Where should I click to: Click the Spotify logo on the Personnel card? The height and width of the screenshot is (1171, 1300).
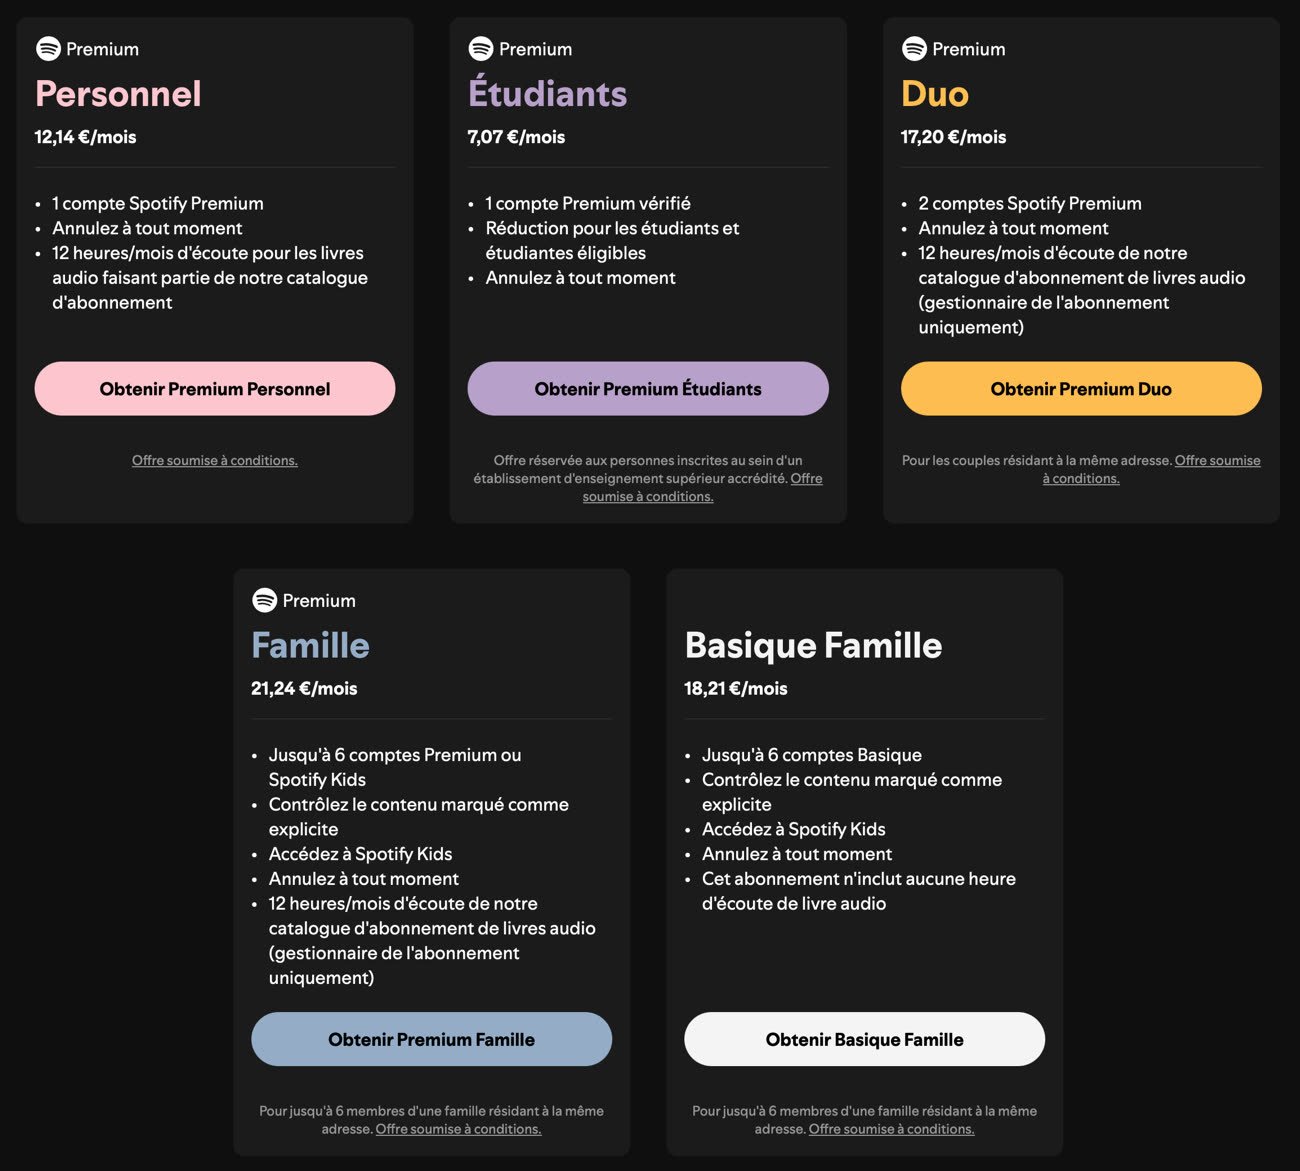tap(48, 48)
